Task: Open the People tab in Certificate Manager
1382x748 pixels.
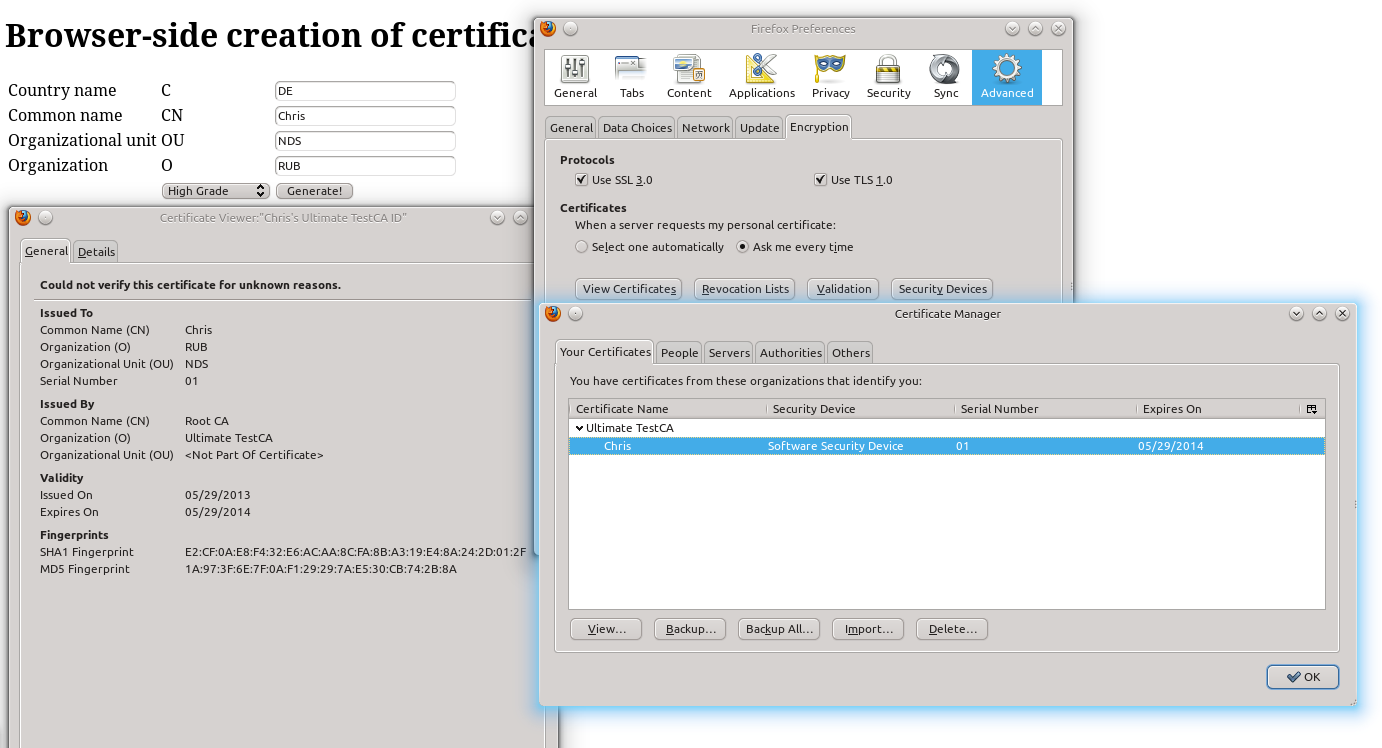Action: [x=679, y=353]
